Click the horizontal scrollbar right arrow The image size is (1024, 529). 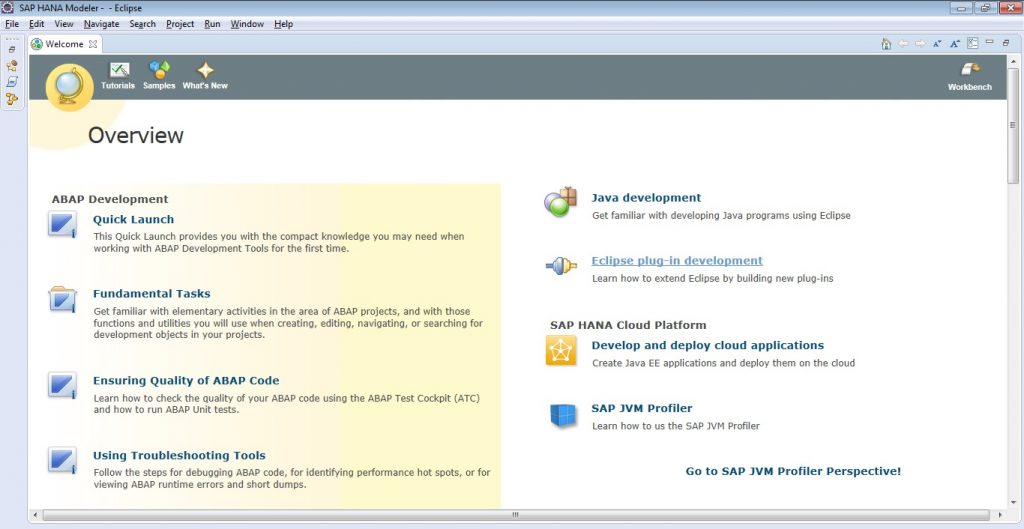1001,515
